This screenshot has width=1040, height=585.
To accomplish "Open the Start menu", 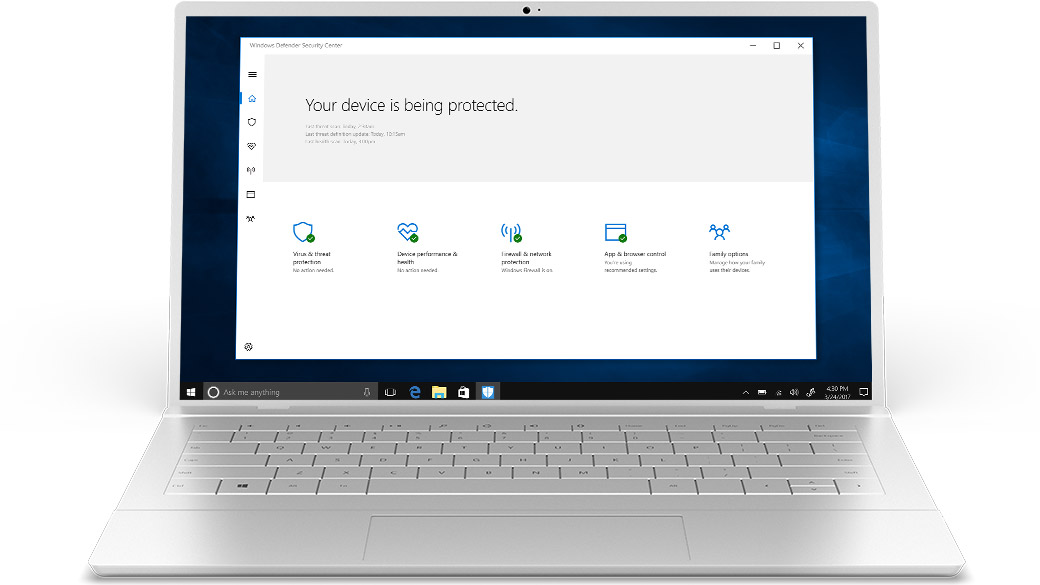I will pos(190,391).
